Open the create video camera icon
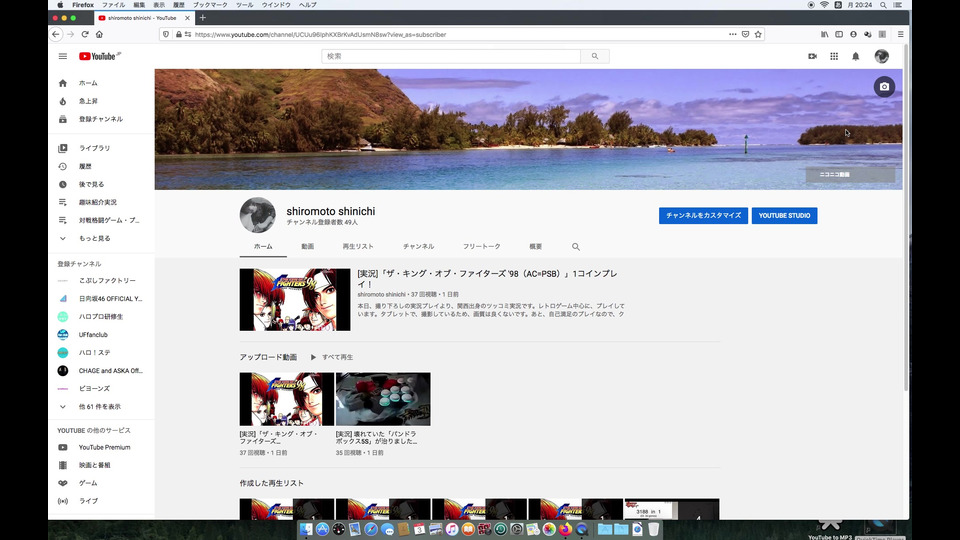This screenshot has width=960, height=540. [812, 56]
